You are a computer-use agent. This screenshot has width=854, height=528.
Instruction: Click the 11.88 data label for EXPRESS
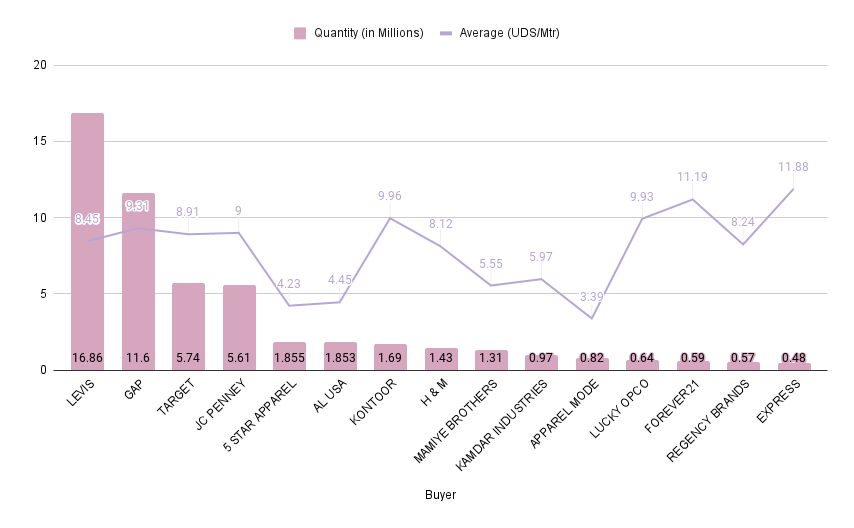tap(793, 167)
